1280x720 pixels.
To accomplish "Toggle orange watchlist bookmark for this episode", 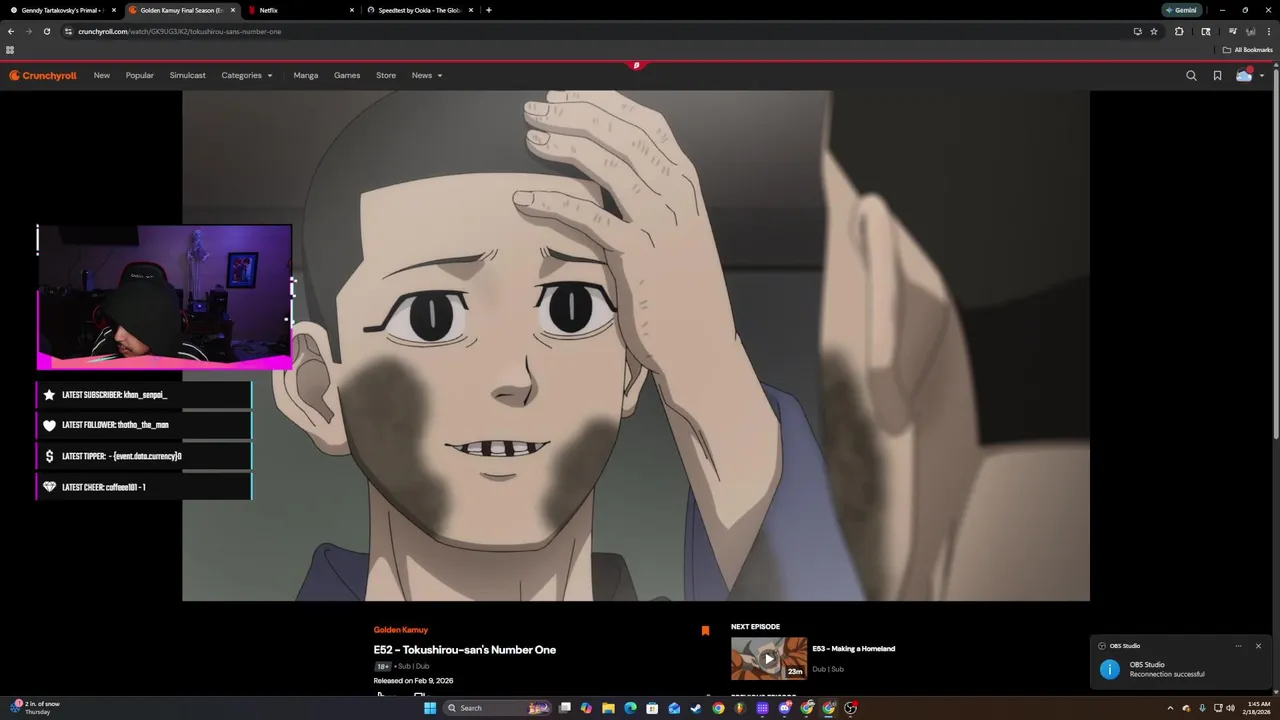I will [705, 631].
